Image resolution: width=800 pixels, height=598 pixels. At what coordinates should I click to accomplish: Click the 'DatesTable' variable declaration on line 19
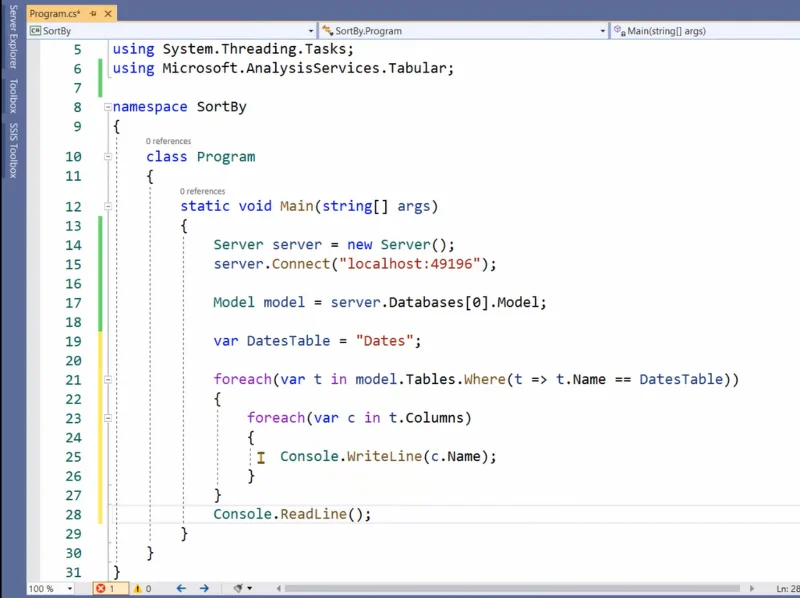click(288, 341)
